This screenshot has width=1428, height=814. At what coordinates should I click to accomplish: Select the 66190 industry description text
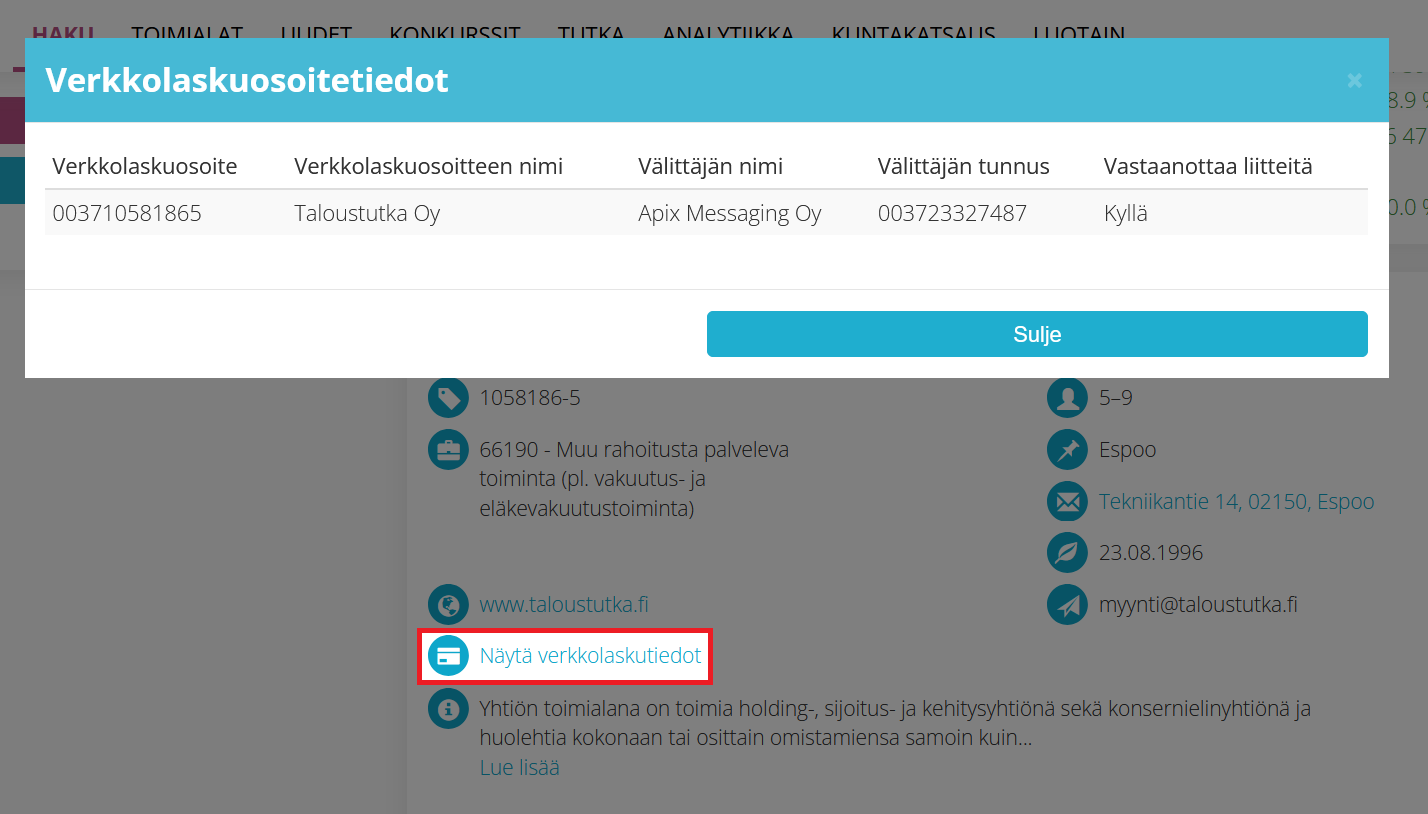[x=634, y=479]
